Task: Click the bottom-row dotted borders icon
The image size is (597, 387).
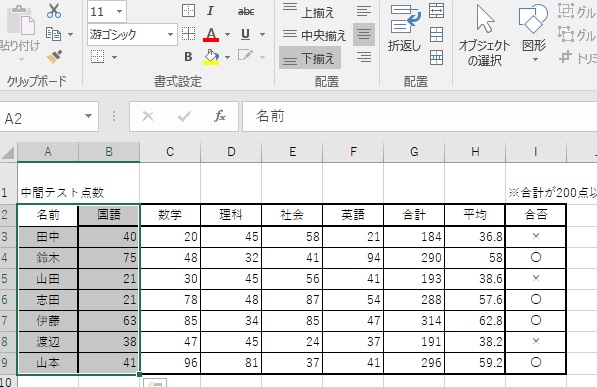Action: pos(97,57)
